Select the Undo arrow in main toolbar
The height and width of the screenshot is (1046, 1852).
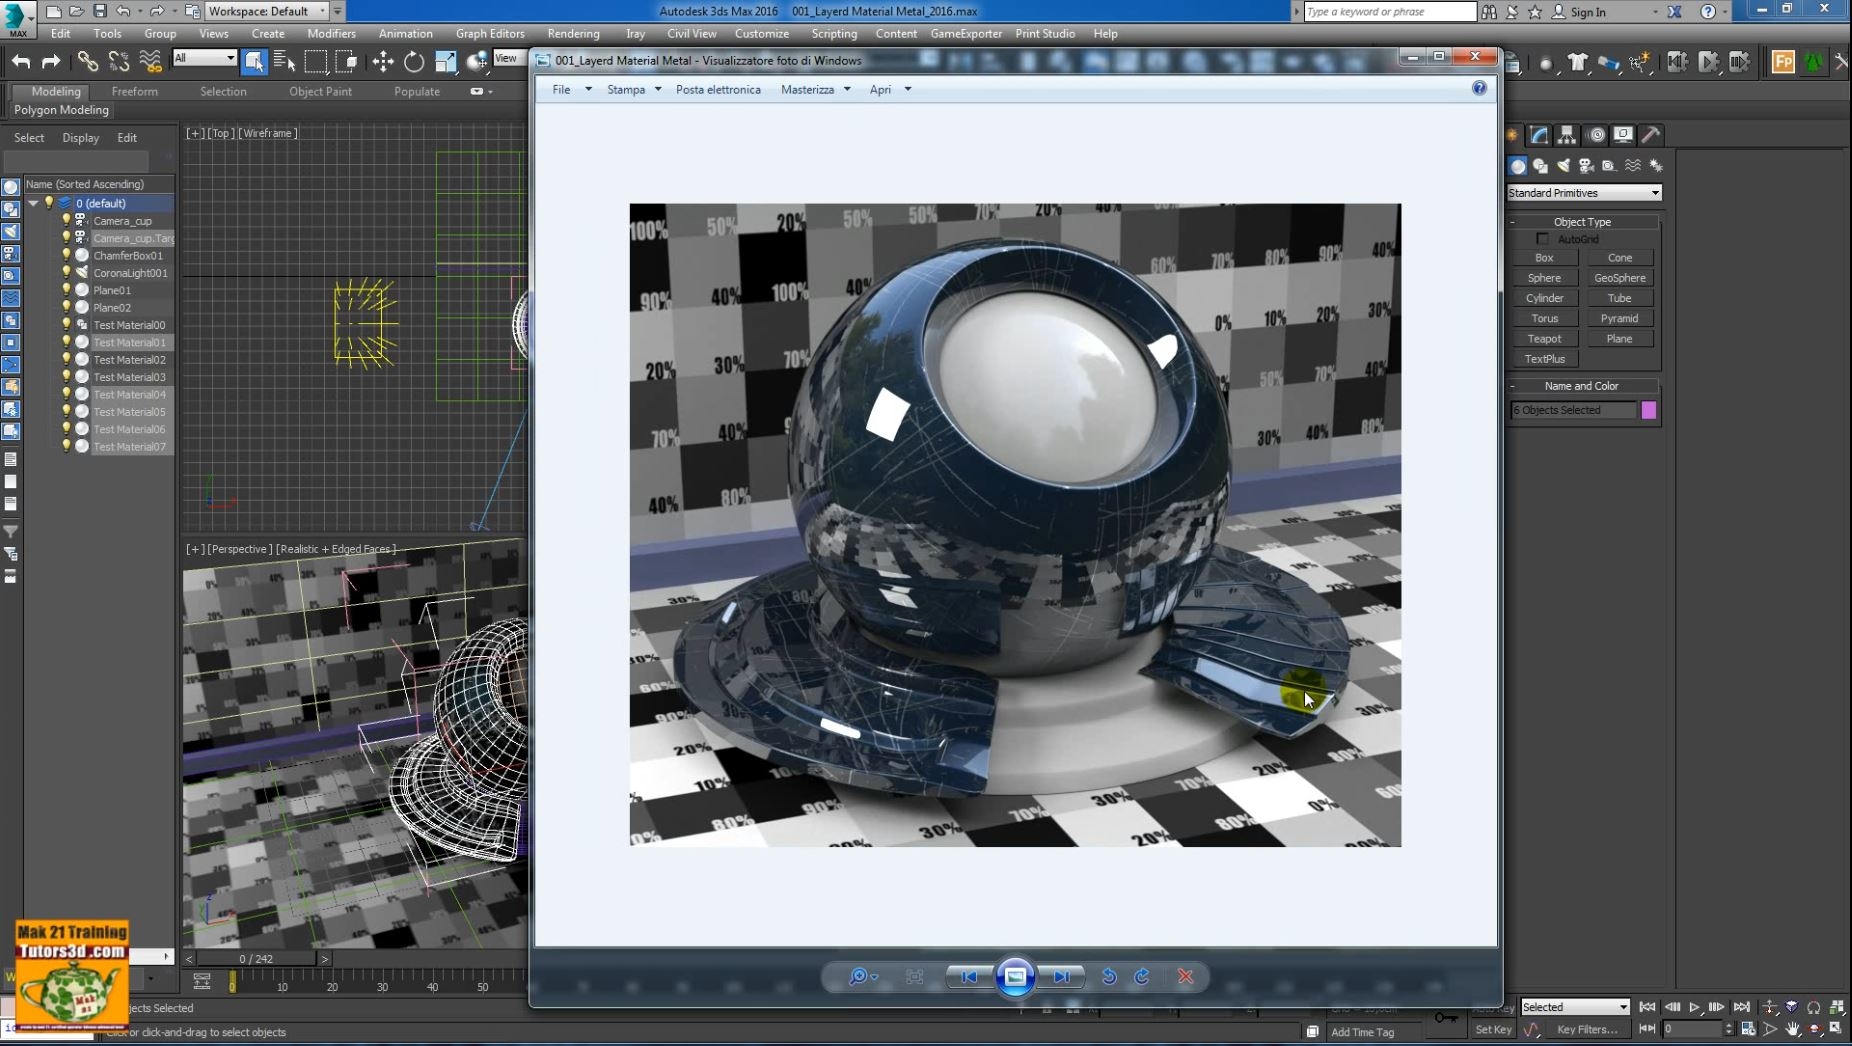tap(21, 62)
